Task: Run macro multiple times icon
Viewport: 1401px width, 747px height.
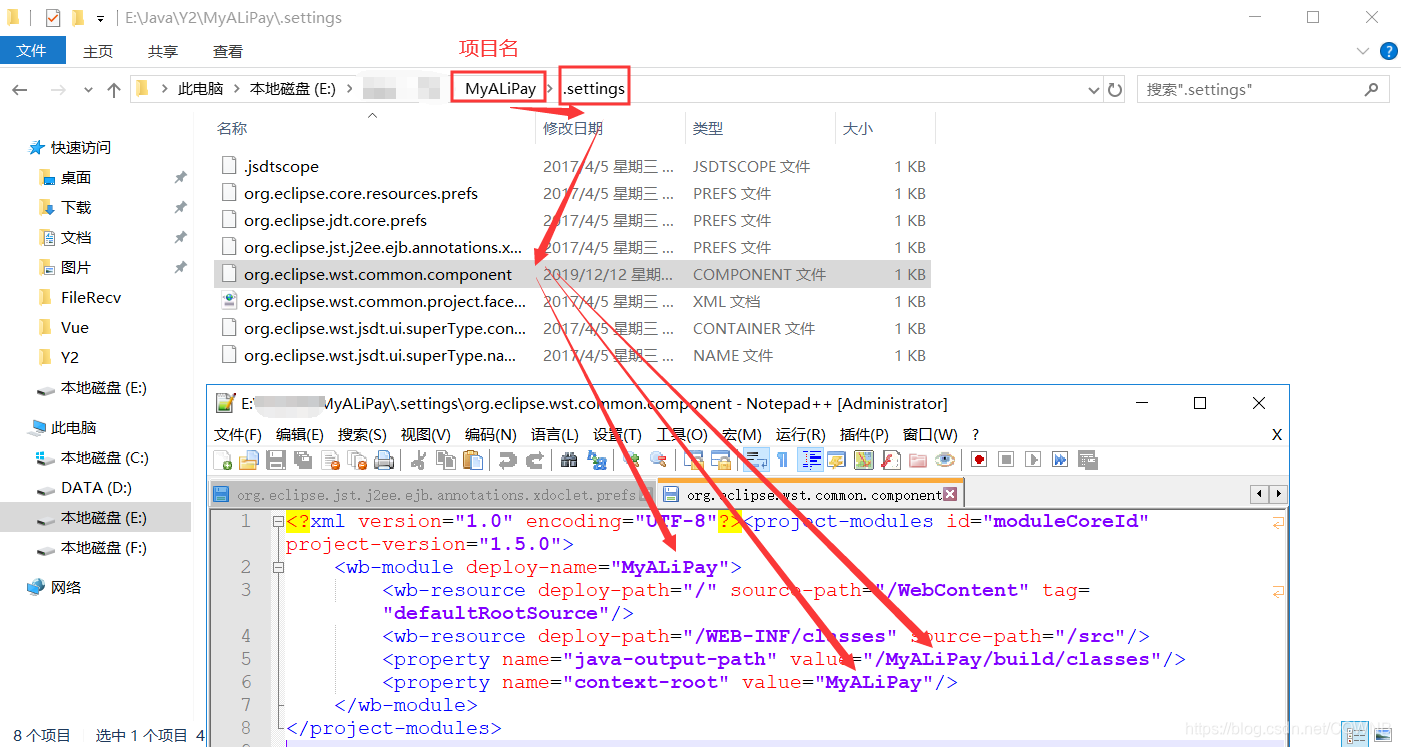Action: coord(1060,460)
